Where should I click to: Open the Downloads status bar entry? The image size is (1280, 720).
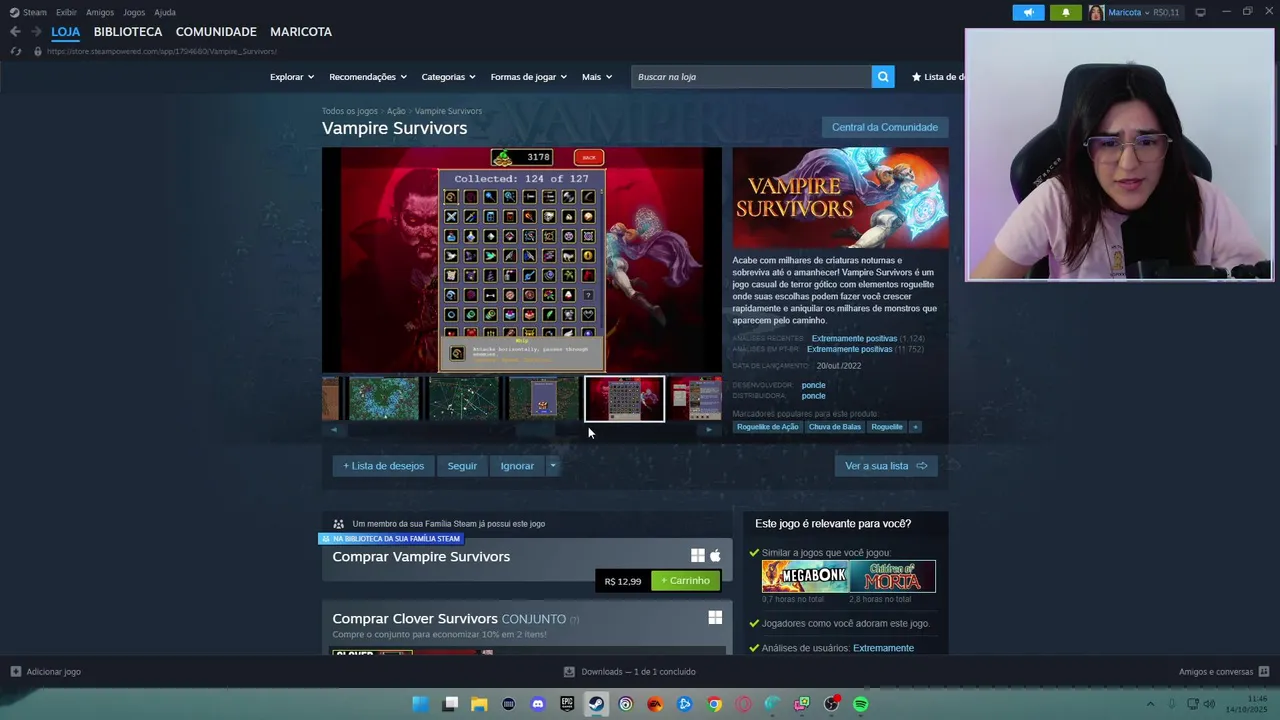pyautogui.click(x=630, y=672)
